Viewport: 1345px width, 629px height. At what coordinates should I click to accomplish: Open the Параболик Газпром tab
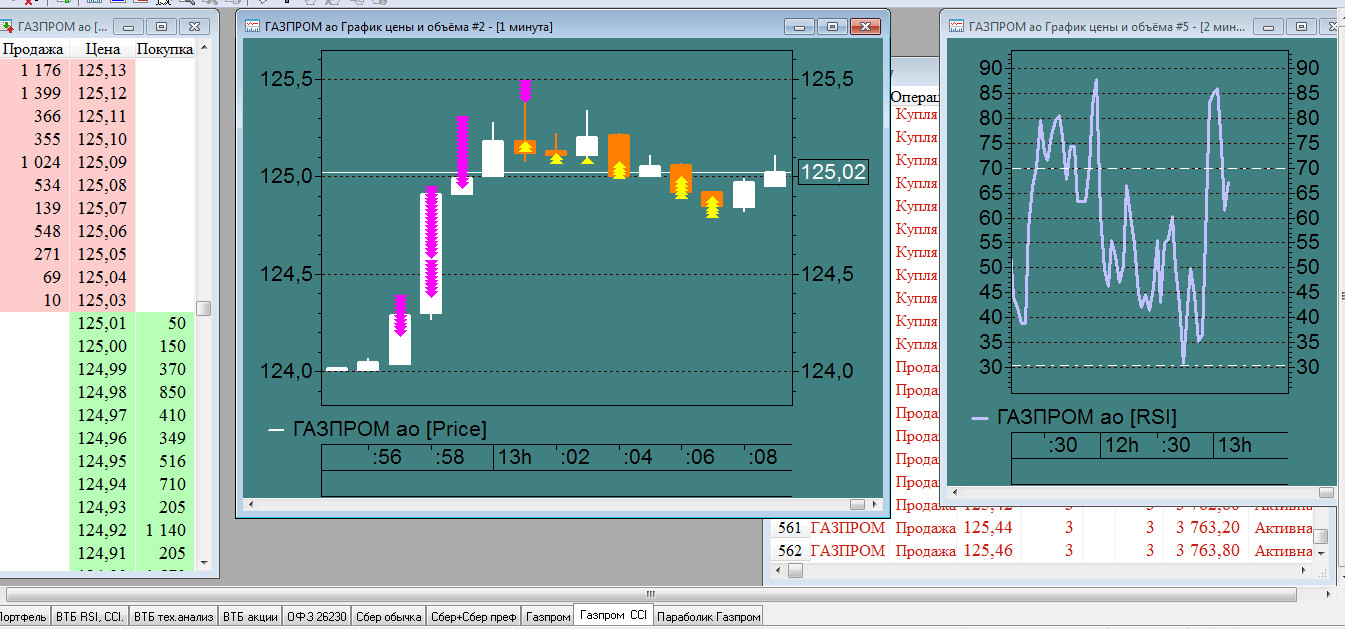709,616
